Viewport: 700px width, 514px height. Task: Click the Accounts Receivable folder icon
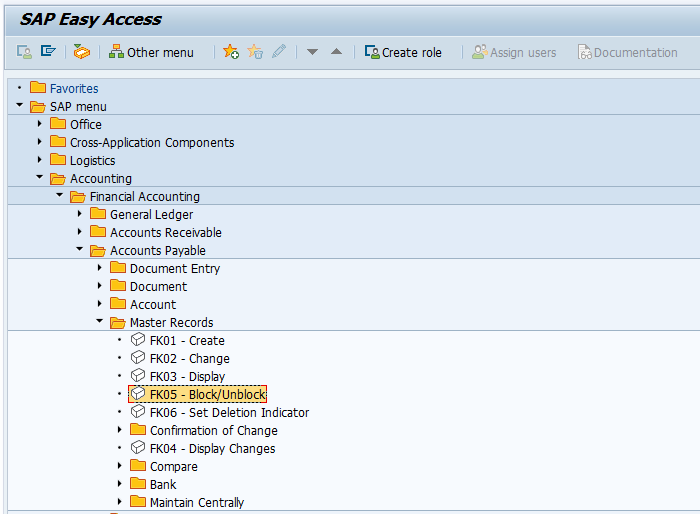tap(98, 231)
